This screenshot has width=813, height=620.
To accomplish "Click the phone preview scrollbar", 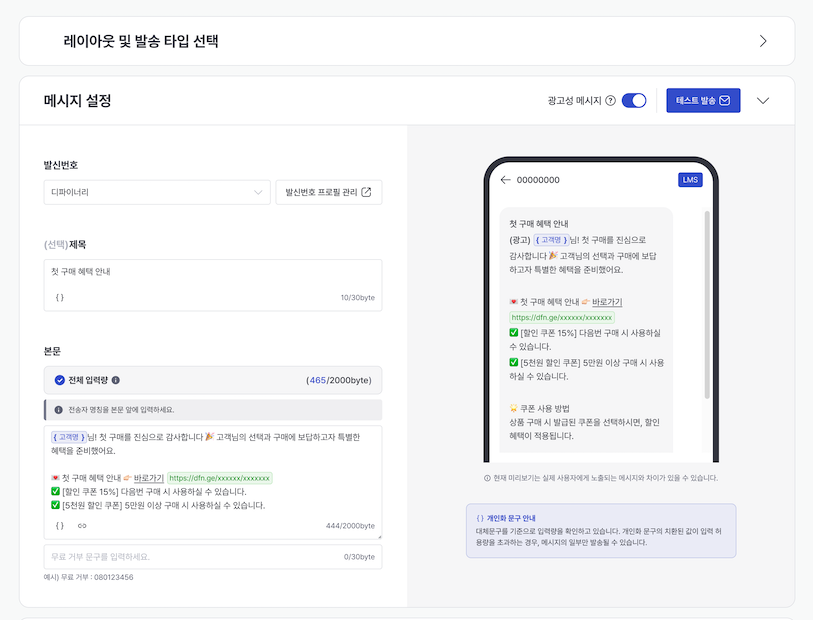I will pyautogui.click(x=707, y=305).
